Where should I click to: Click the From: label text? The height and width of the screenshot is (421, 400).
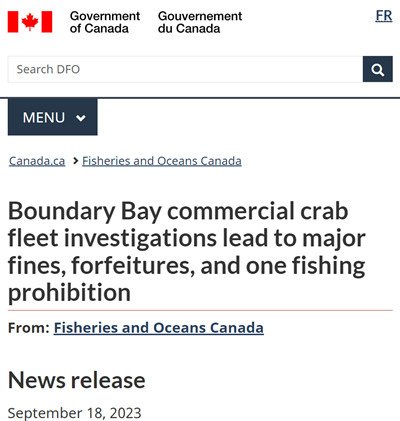coord(29,328)
